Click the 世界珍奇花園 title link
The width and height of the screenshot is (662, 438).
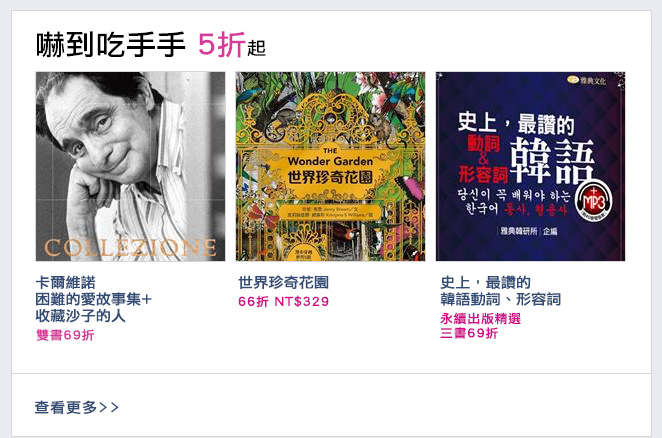[x=283, y=282]
